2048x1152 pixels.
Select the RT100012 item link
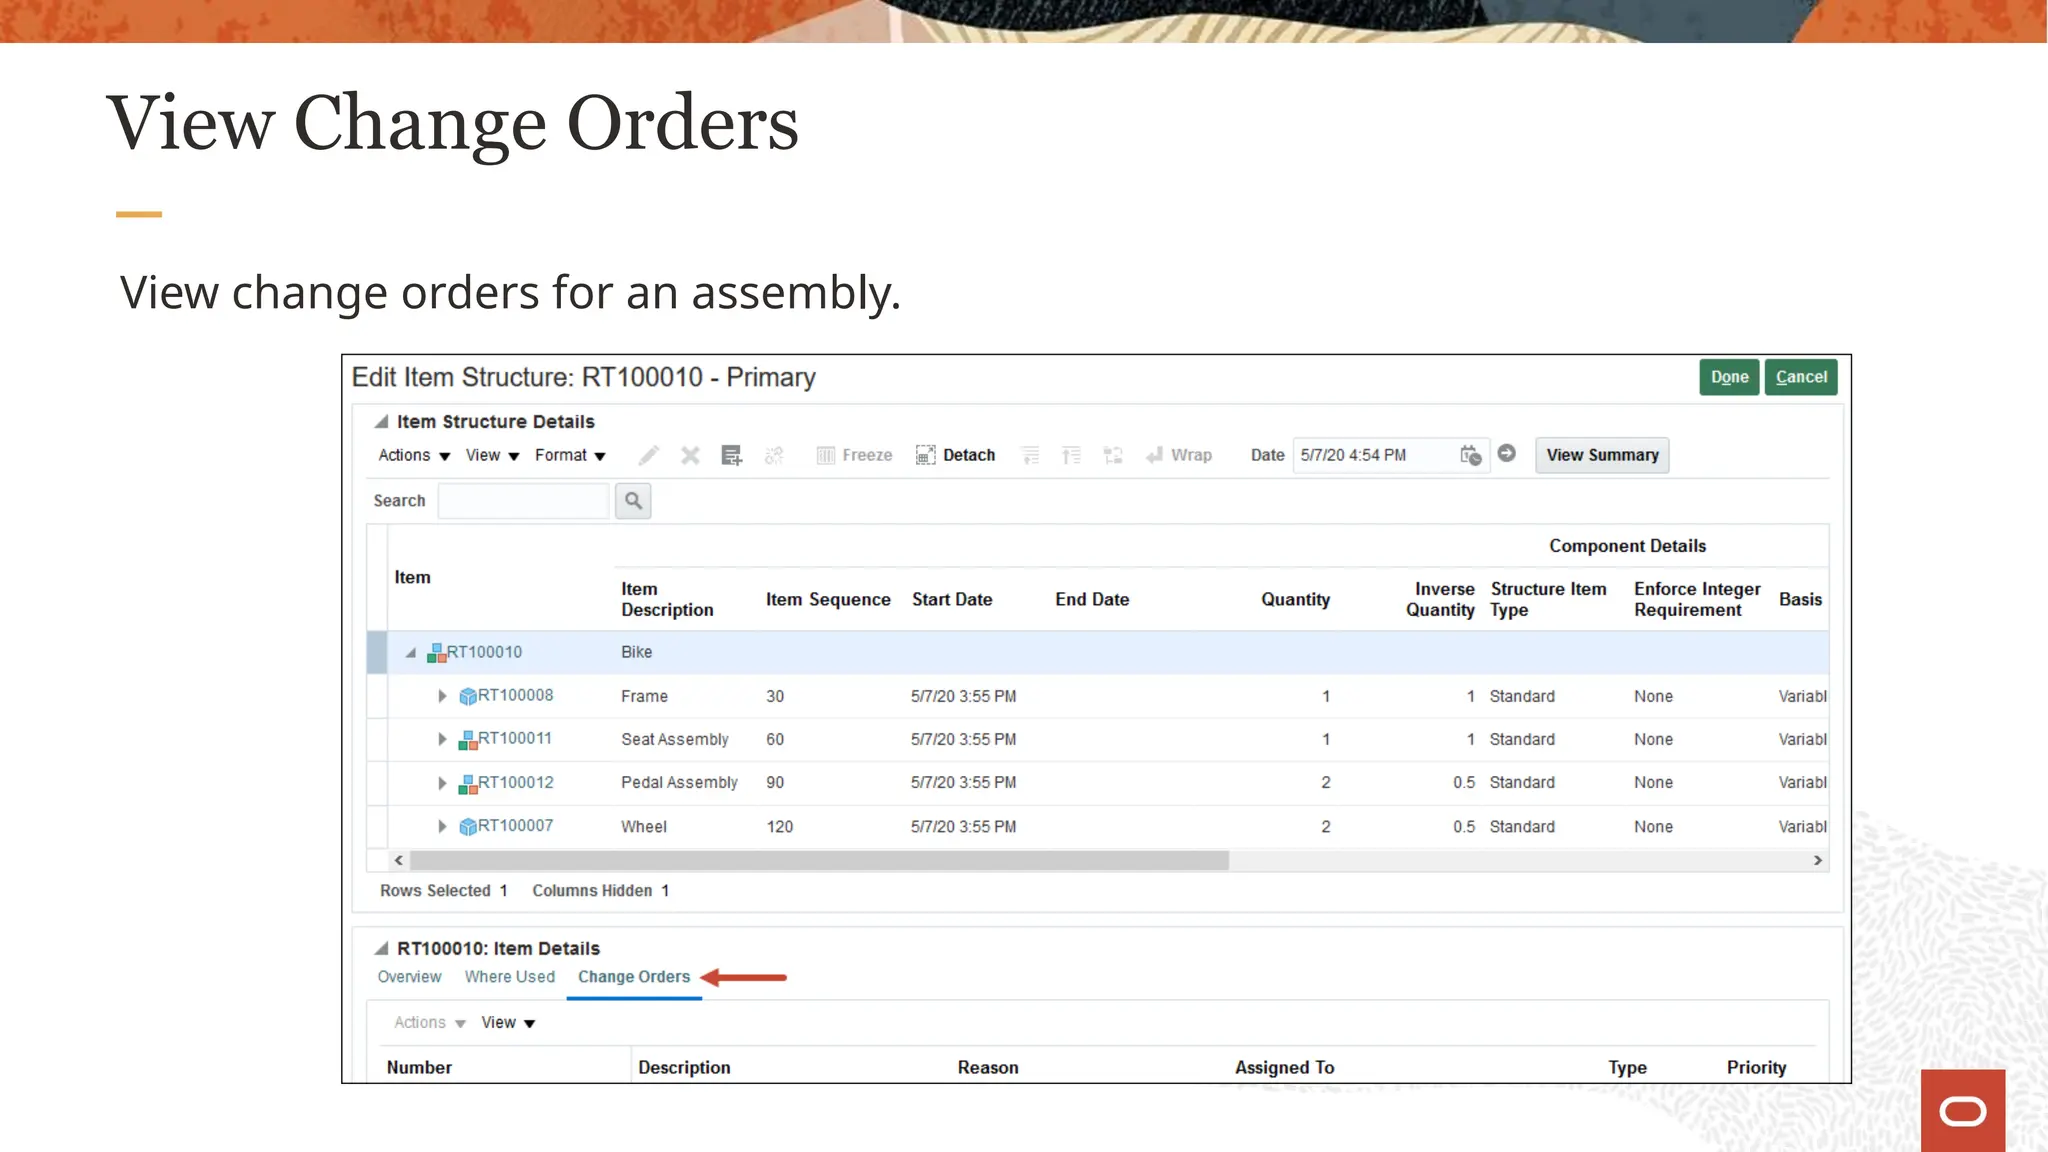pyautogui.click(x=515, y=782)
